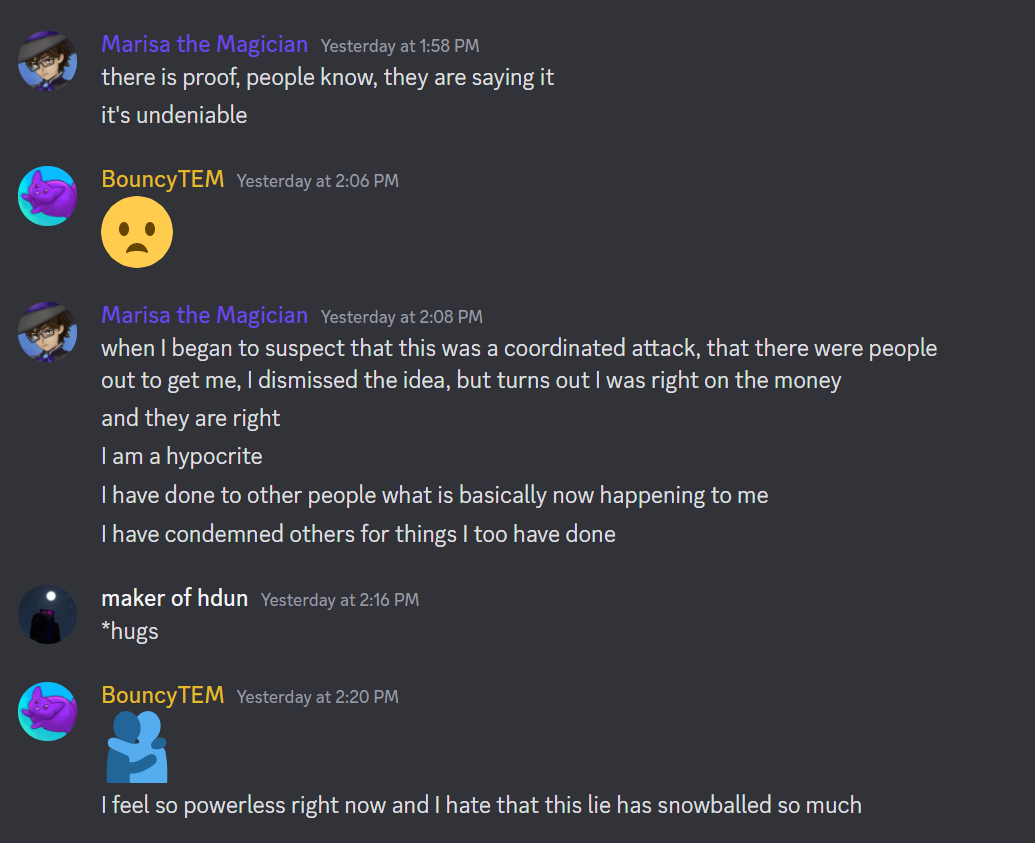Click the "I am a hypocrite" message
1035x843 pixels.
(x=181, y=456)
